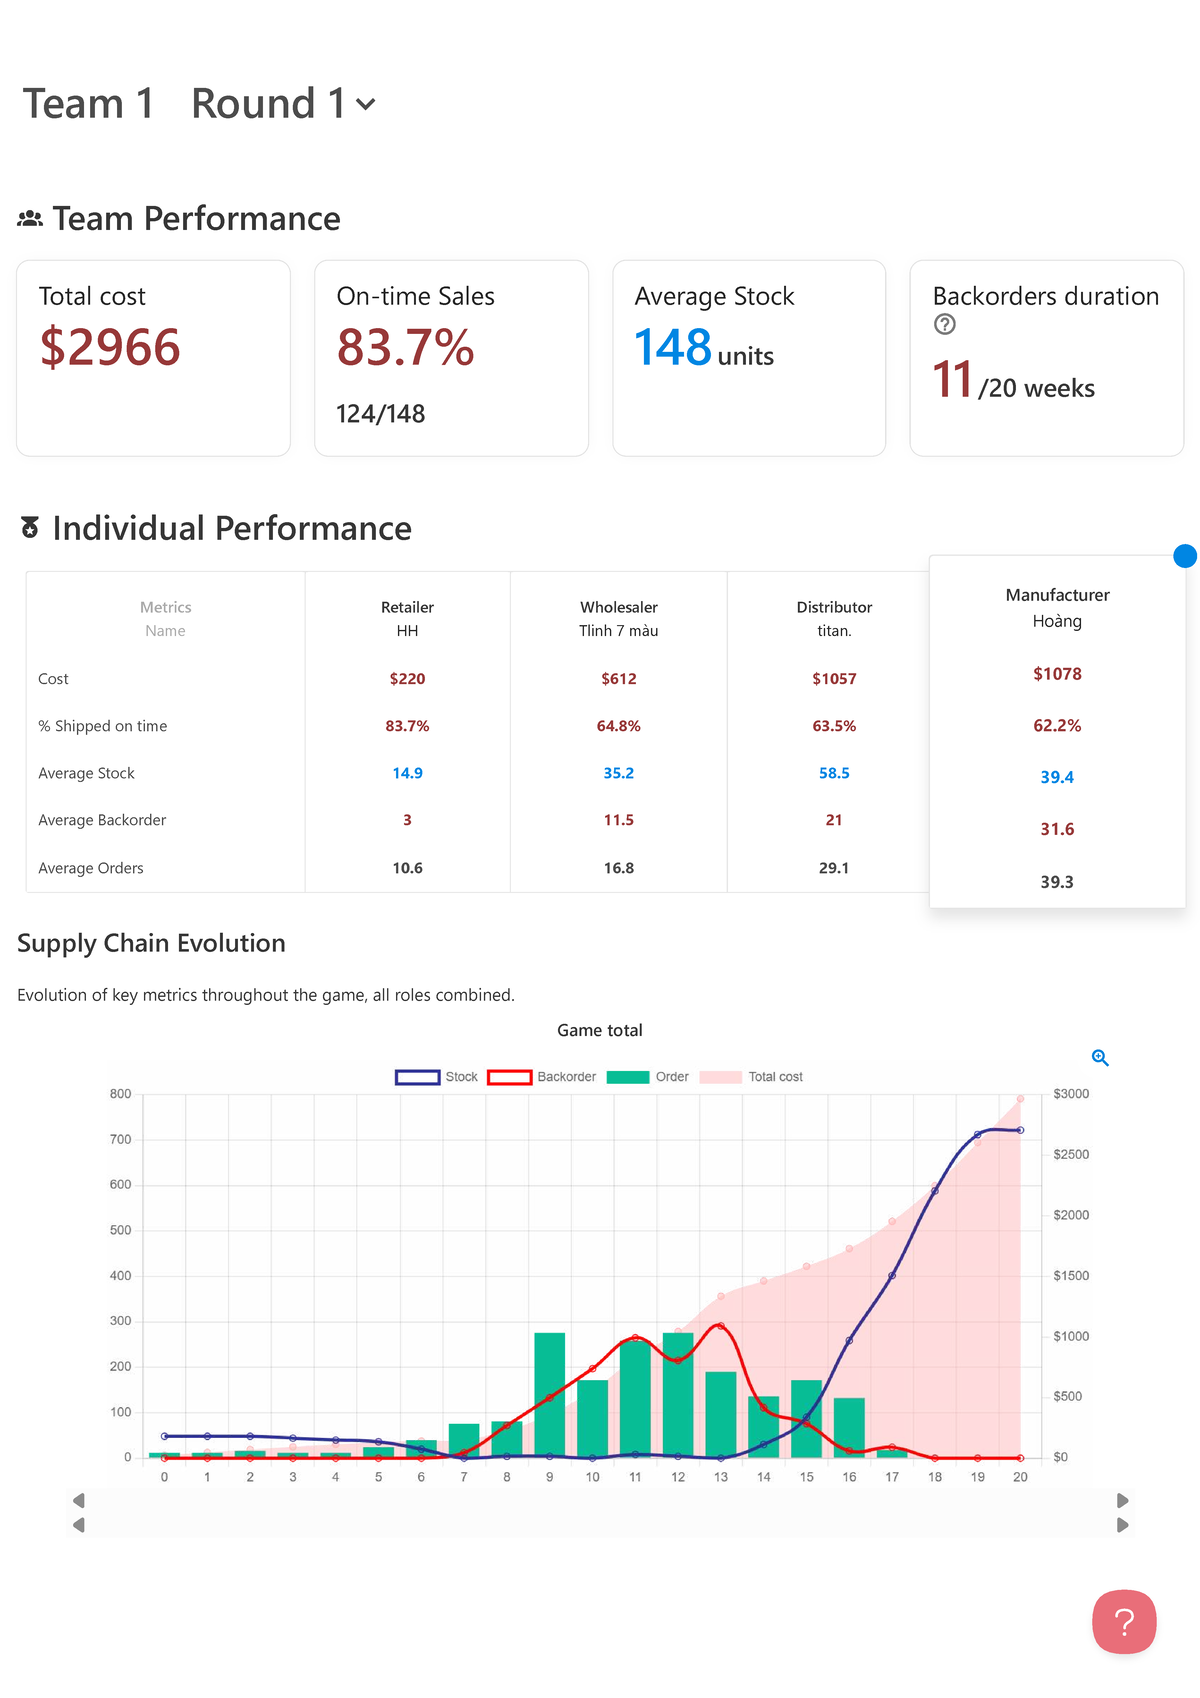This screenshot has width=1200, height=1698.
Task: Click the 58.5 average stock cell
Action: [834, 773]
